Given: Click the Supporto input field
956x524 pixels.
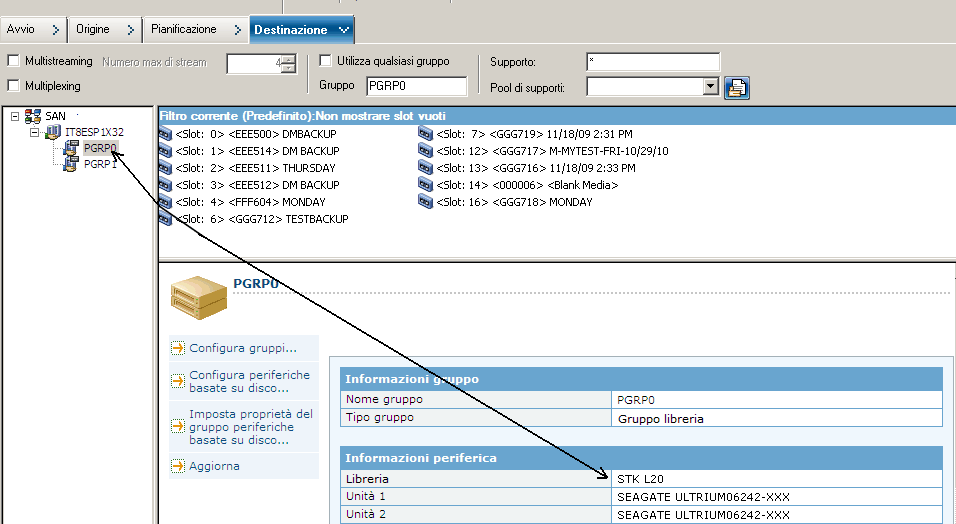Looking at the screenshot, I should point(653,62).
